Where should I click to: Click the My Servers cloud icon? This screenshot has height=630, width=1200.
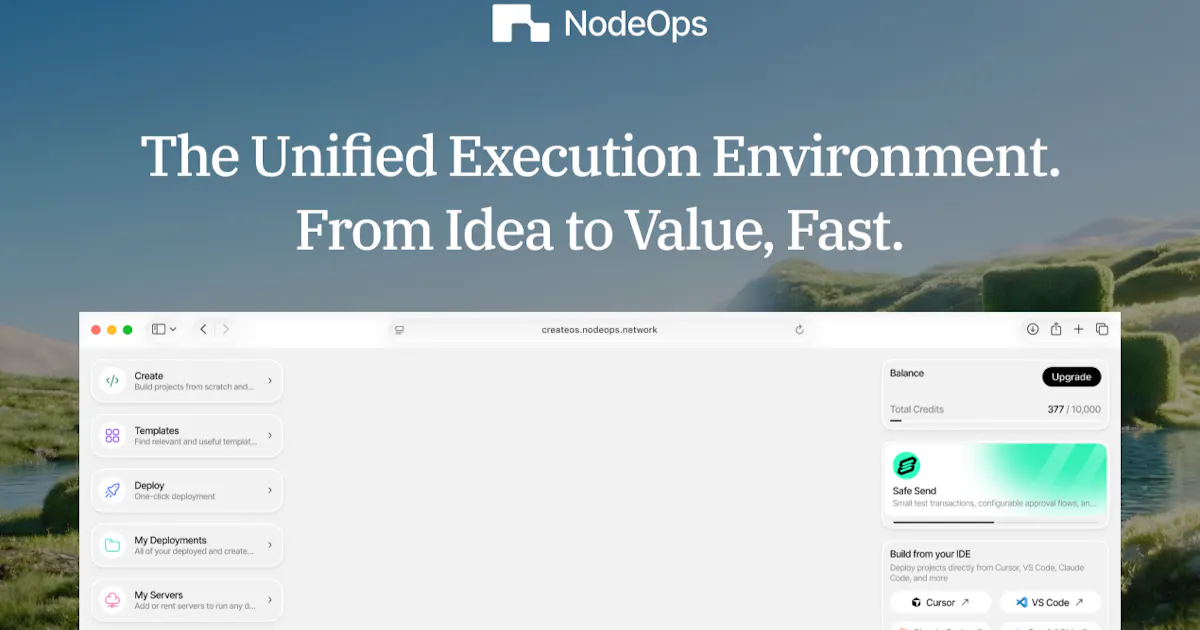pos(112,600)
